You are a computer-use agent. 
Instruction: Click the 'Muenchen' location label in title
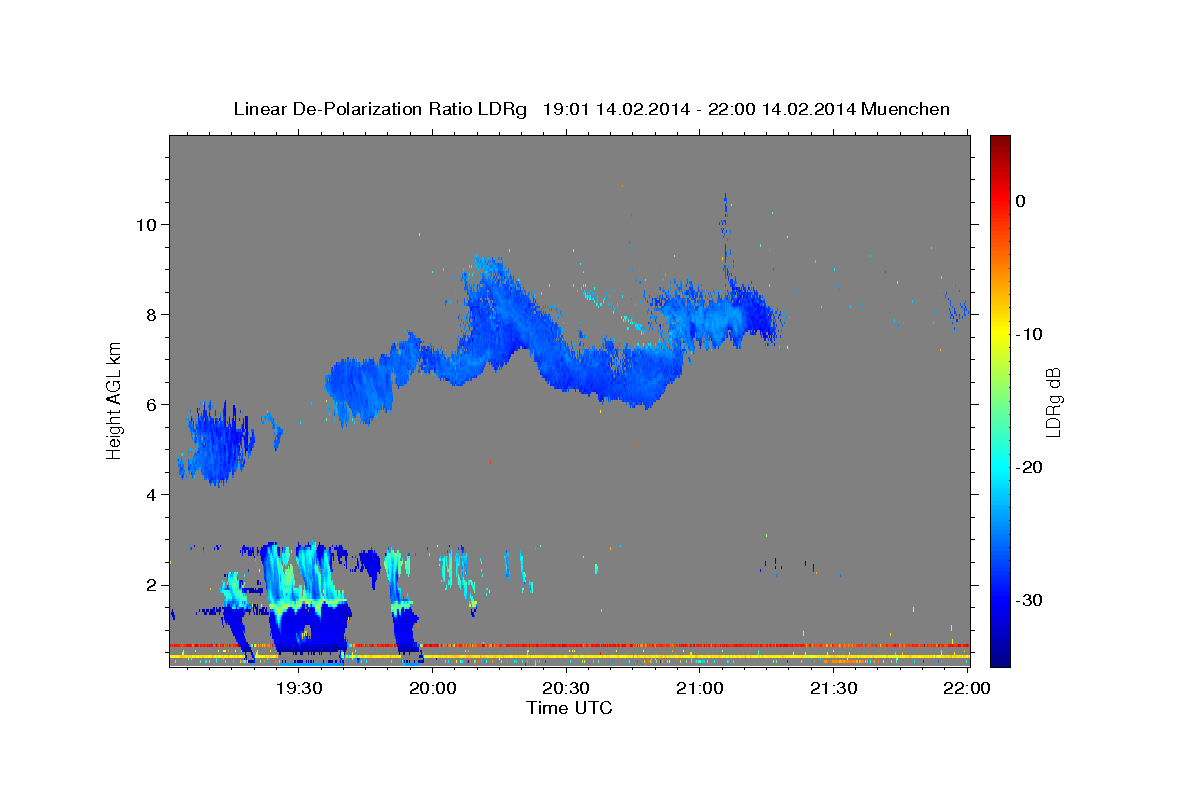[x=906, y=109]
